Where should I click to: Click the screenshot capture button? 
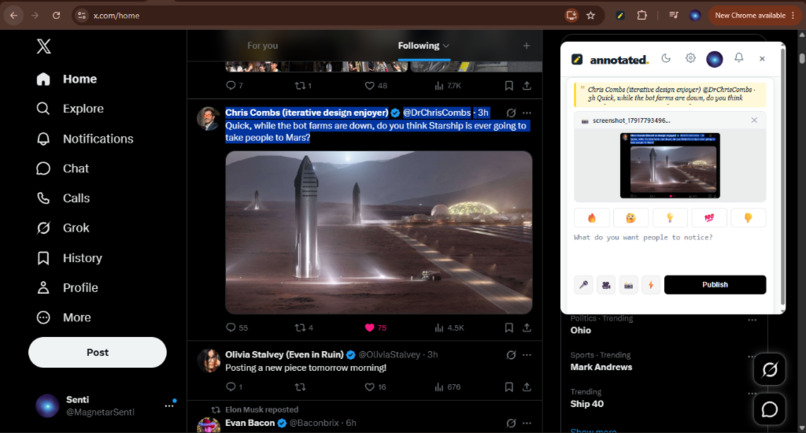tap(629, 285)
